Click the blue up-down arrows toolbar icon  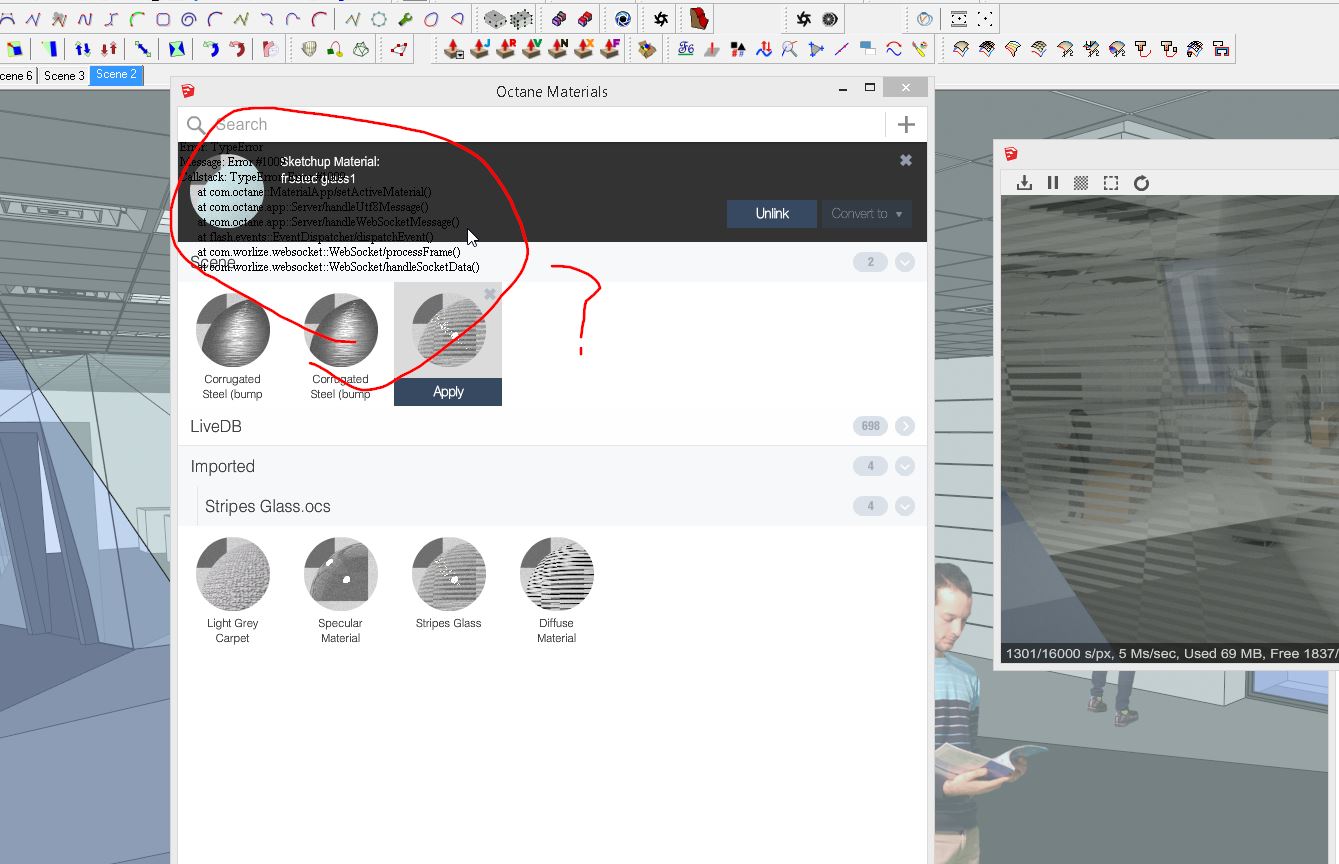[83, 48]
